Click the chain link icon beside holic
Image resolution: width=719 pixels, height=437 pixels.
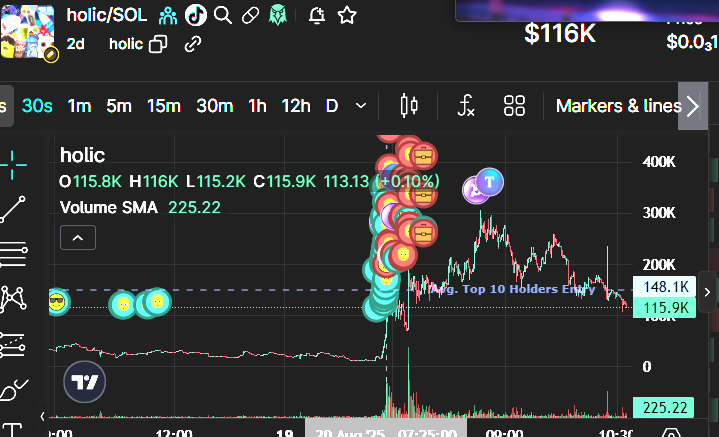193,44
